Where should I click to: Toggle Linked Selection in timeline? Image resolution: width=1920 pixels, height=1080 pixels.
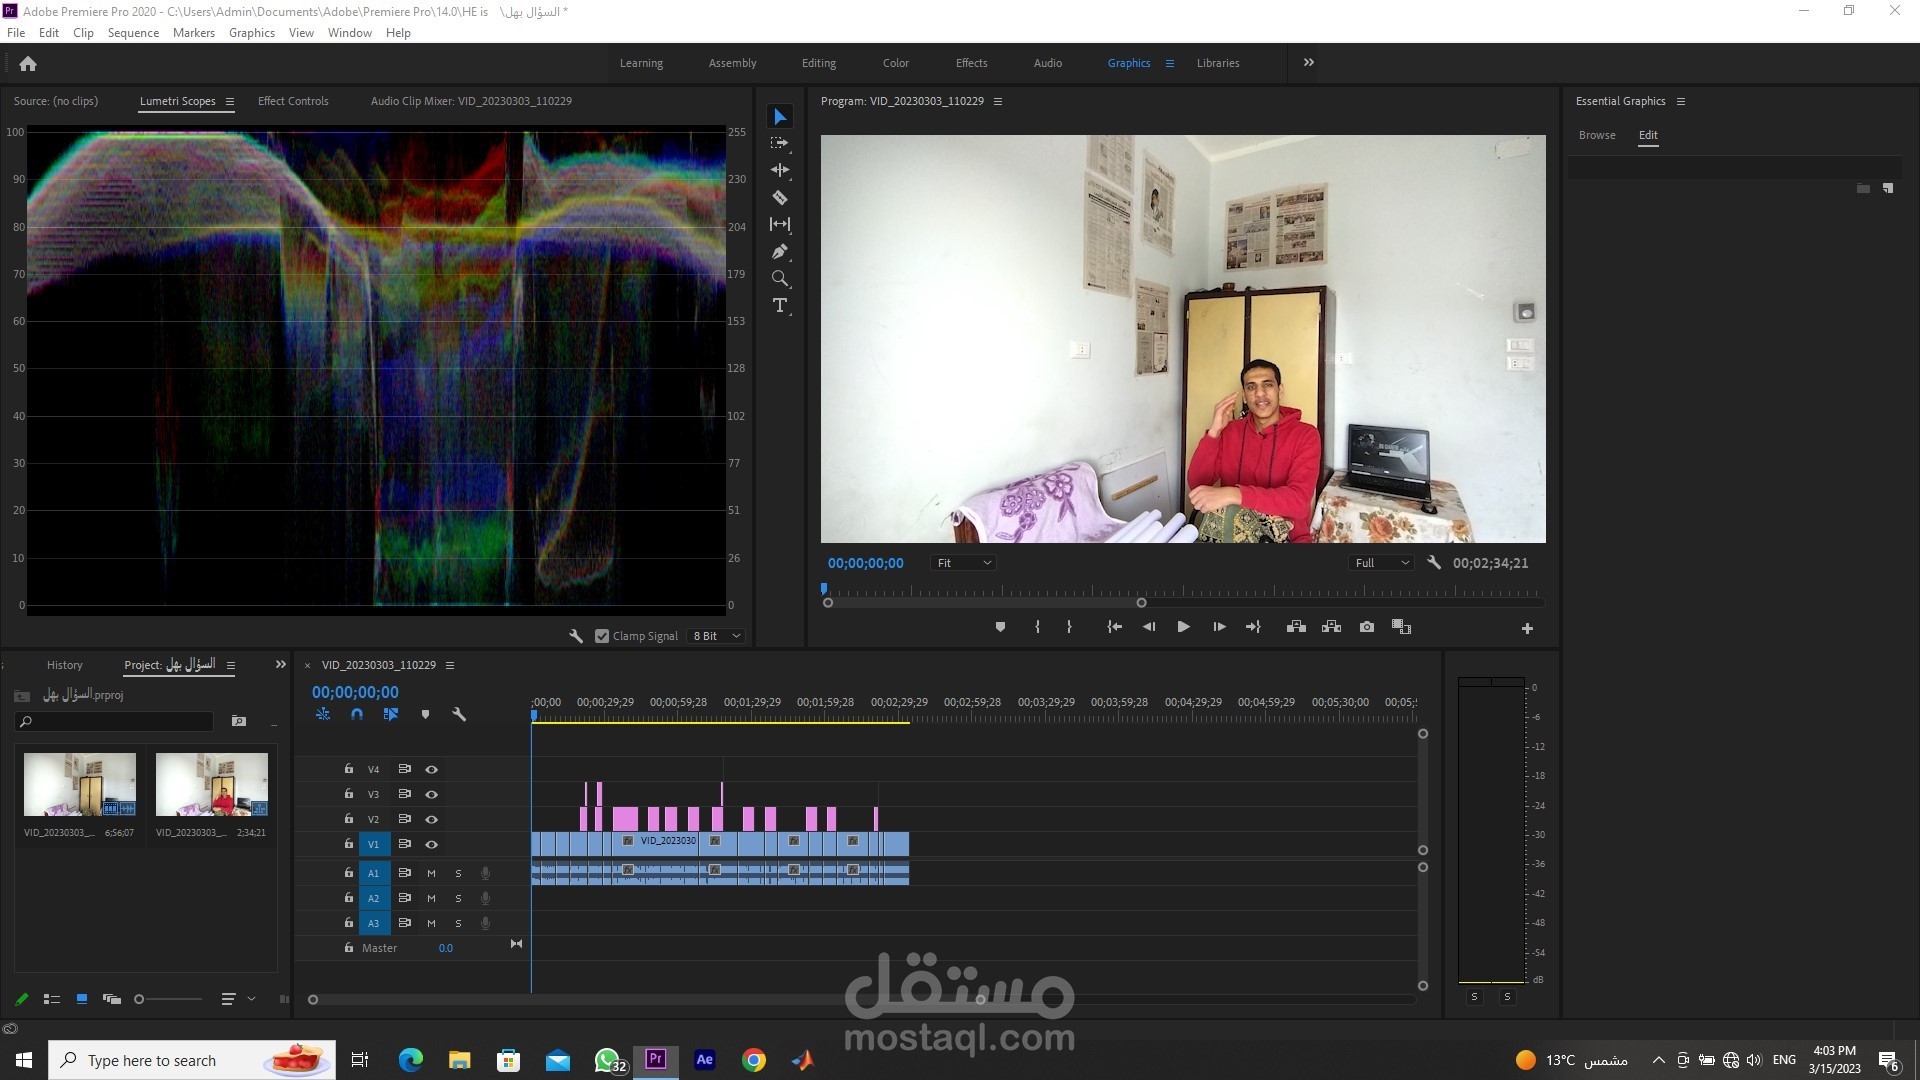[x=391, y=714]
